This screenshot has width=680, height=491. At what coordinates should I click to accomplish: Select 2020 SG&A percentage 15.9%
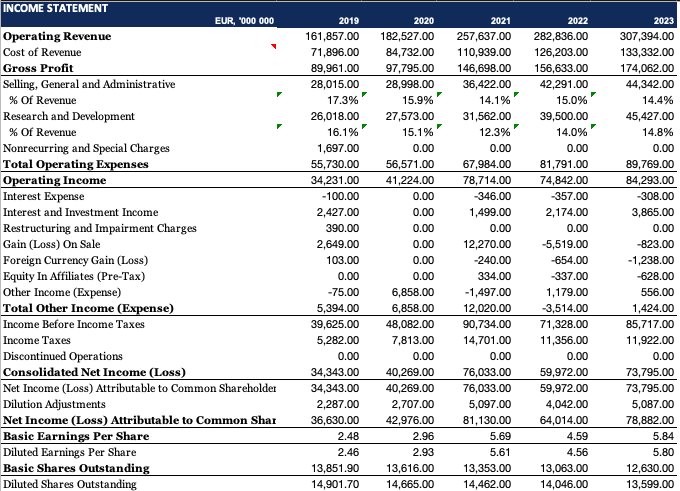click(x=418, y=101)
